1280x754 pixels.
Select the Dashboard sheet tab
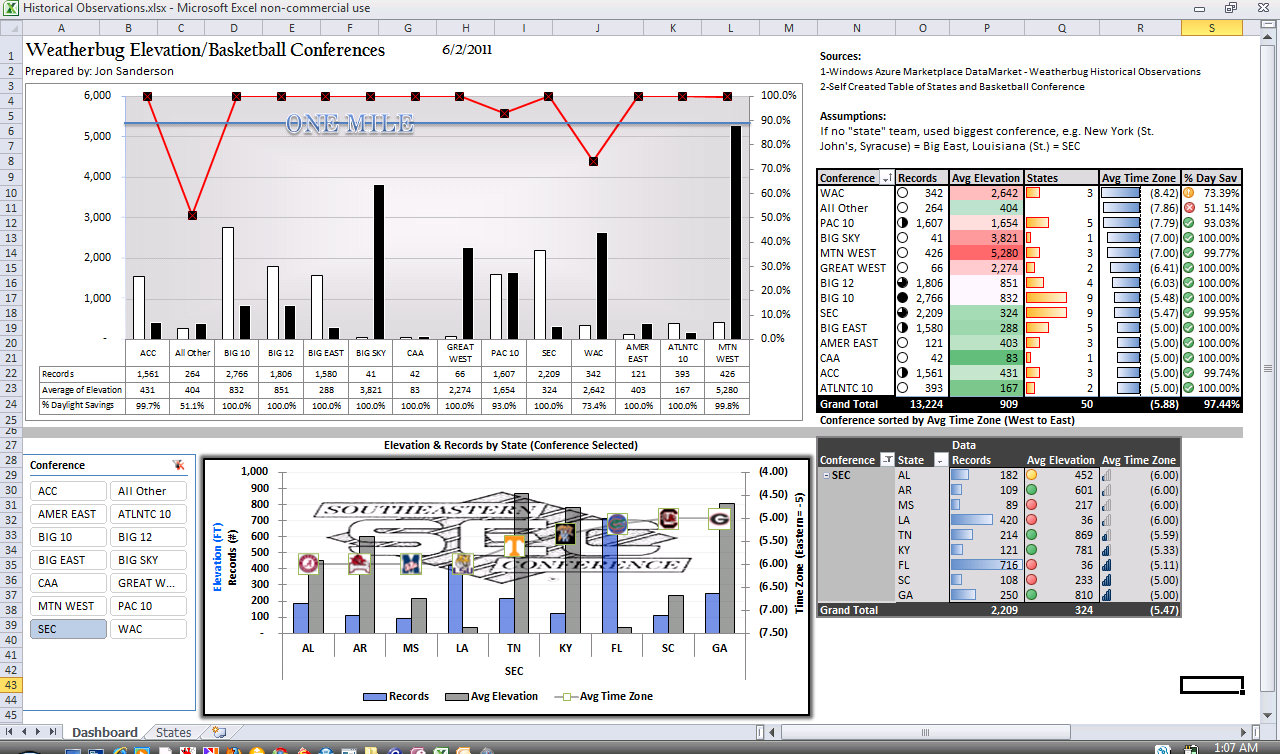[105, 733]
